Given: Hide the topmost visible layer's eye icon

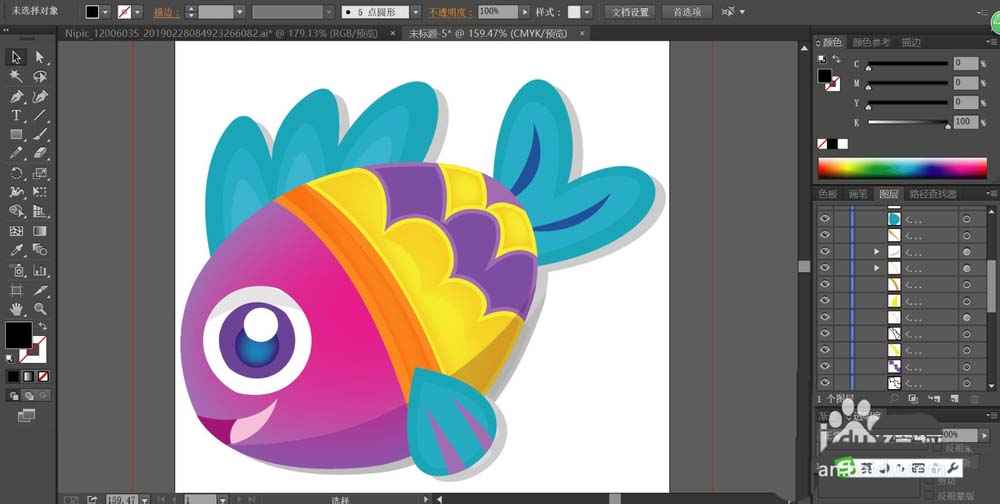Looking at the screenshot, I should click(825, 218).
